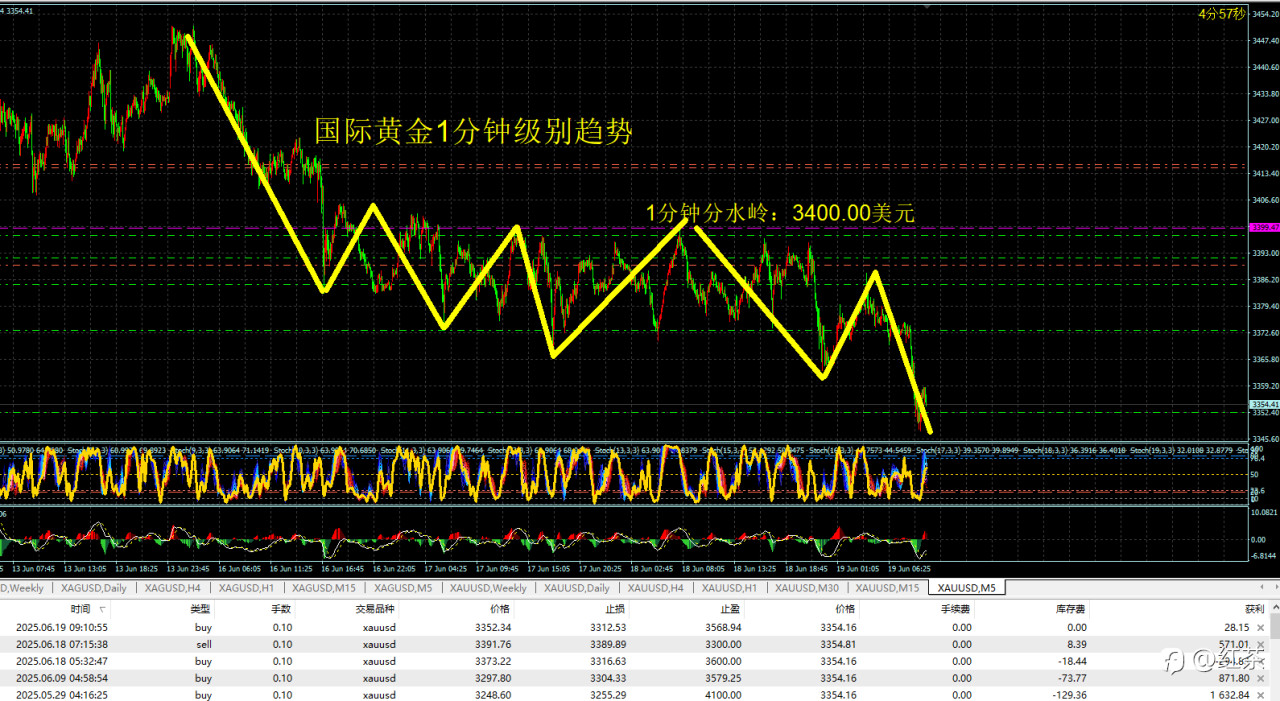Click the chart shift triangle marker at top

click(929, 6)
